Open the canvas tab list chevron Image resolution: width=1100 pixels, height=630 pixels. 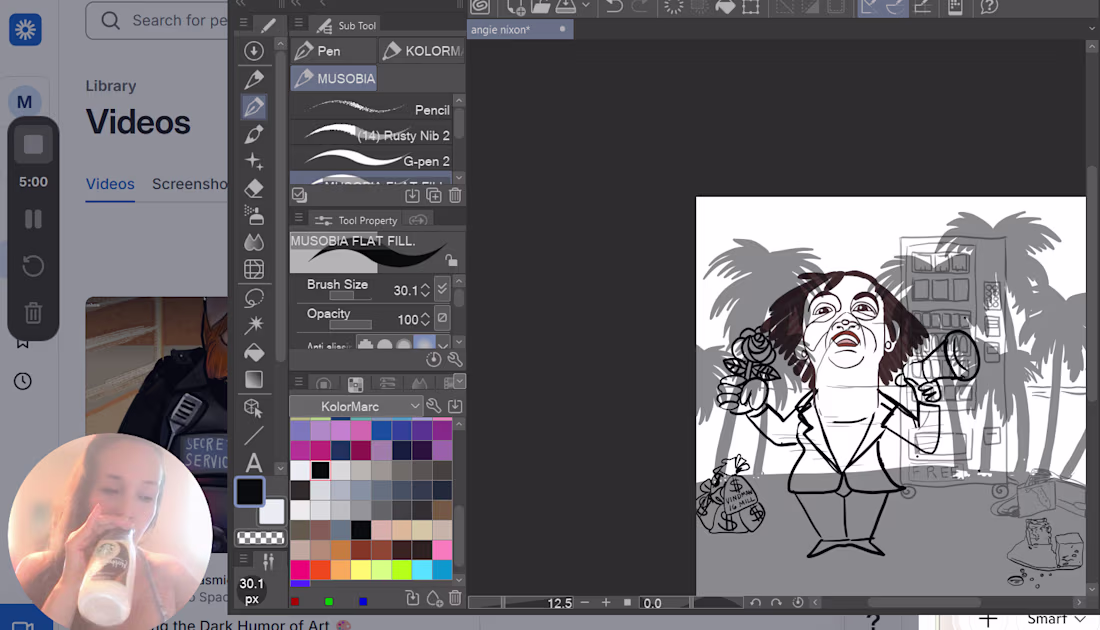[1092, 29]
